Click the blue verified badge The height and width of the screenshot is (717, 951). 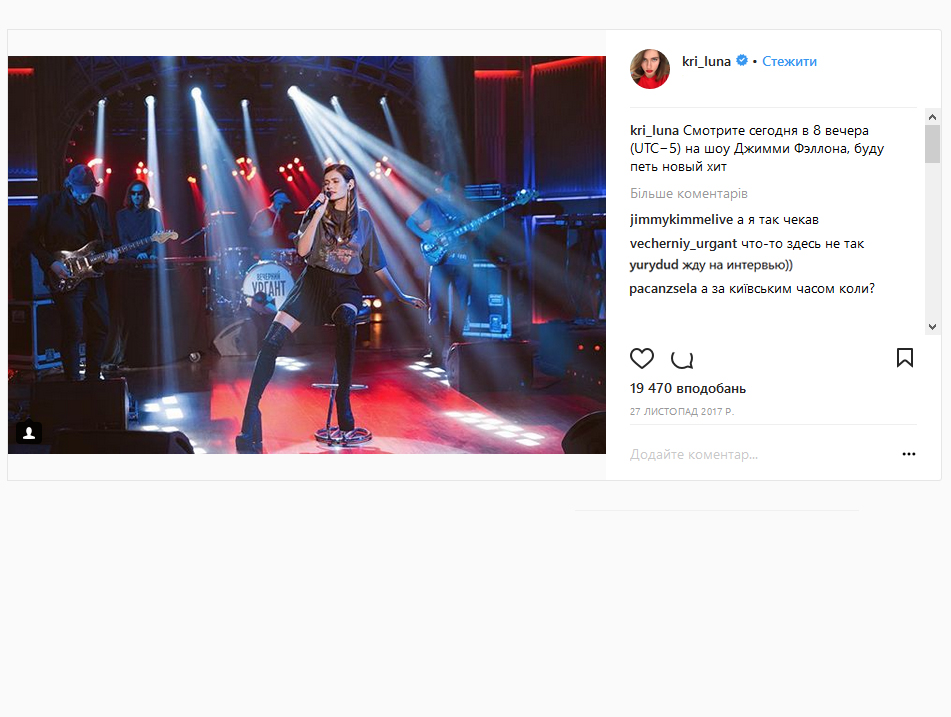(x=742, y=60)
